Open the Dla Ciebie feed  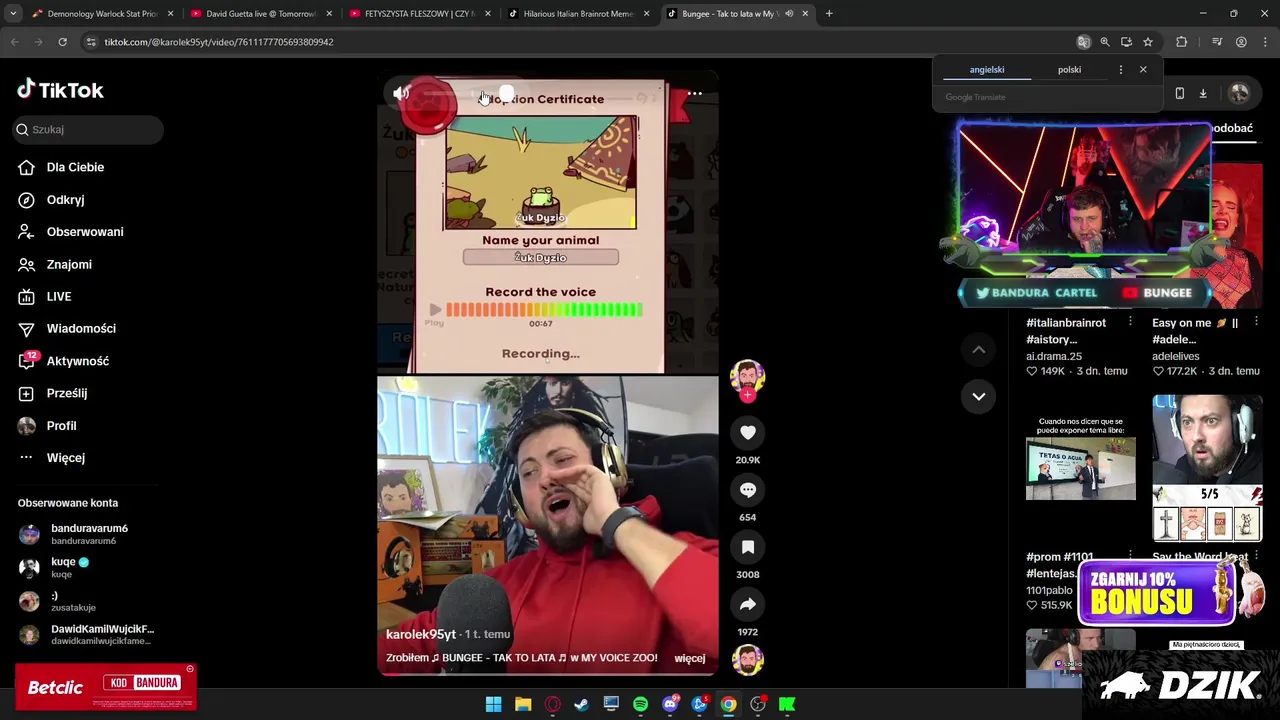75,167
